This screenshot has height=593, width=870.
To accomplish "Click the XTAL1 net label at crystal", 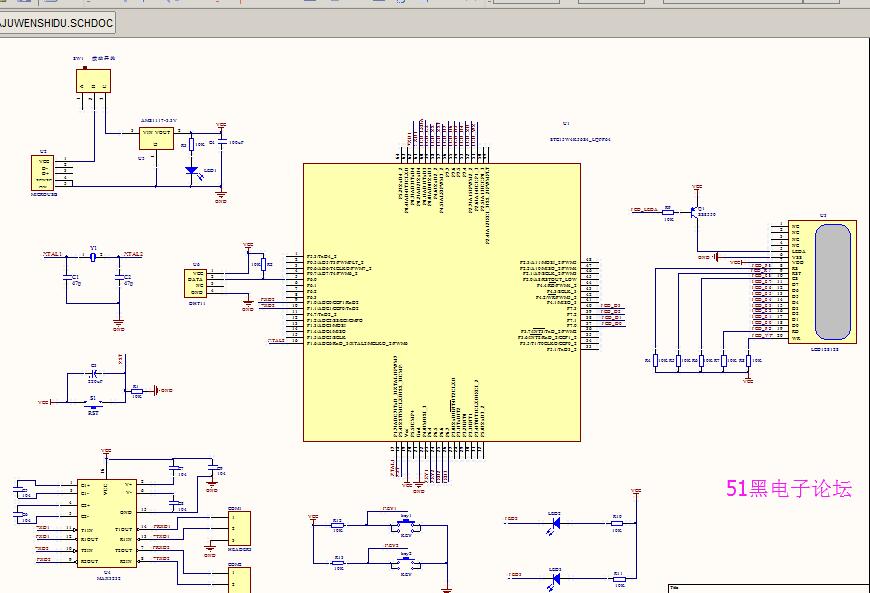I will (52, 254).
